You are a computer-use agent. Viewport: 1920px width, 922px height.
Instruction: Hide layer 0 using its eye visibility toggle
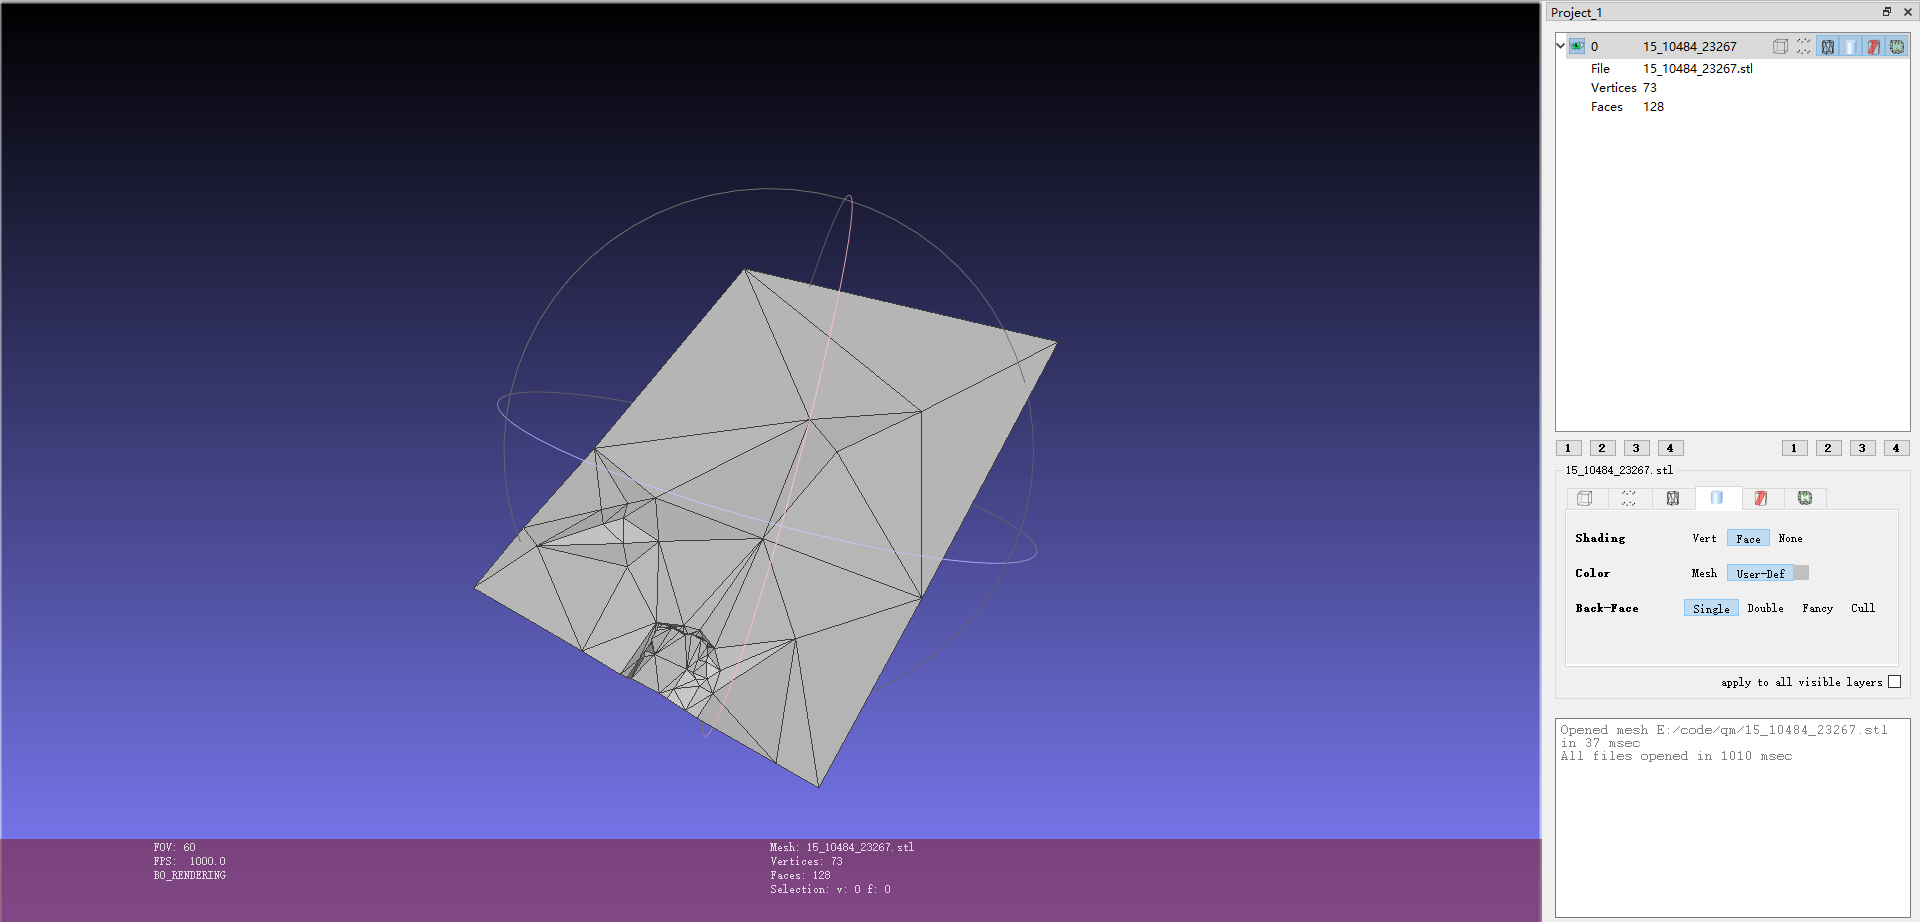1577,46
